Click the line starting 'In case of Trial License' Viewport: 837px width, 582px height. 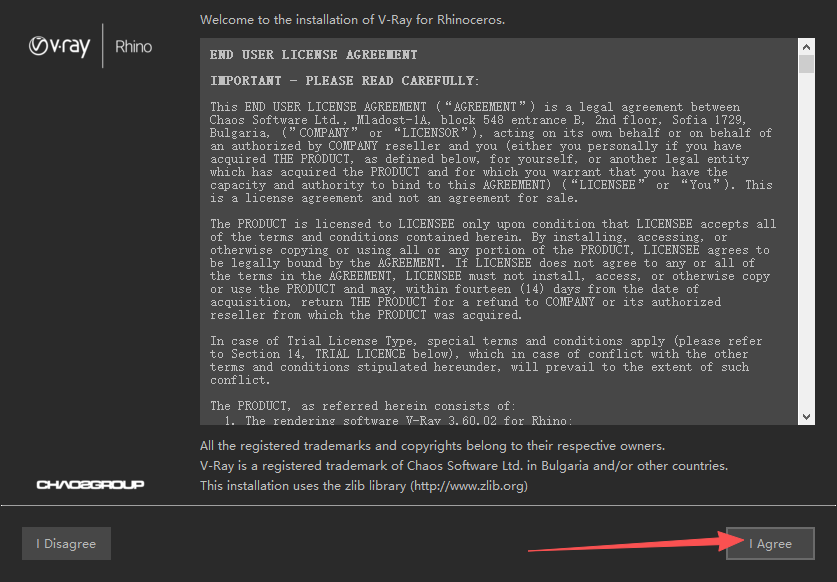(486, 341)
